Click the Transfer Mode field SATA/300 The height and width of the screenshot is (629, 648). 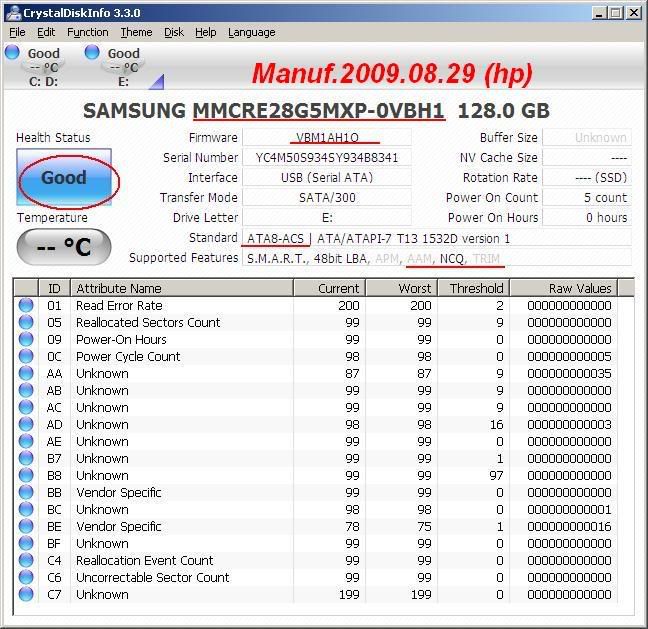[327, 198]
